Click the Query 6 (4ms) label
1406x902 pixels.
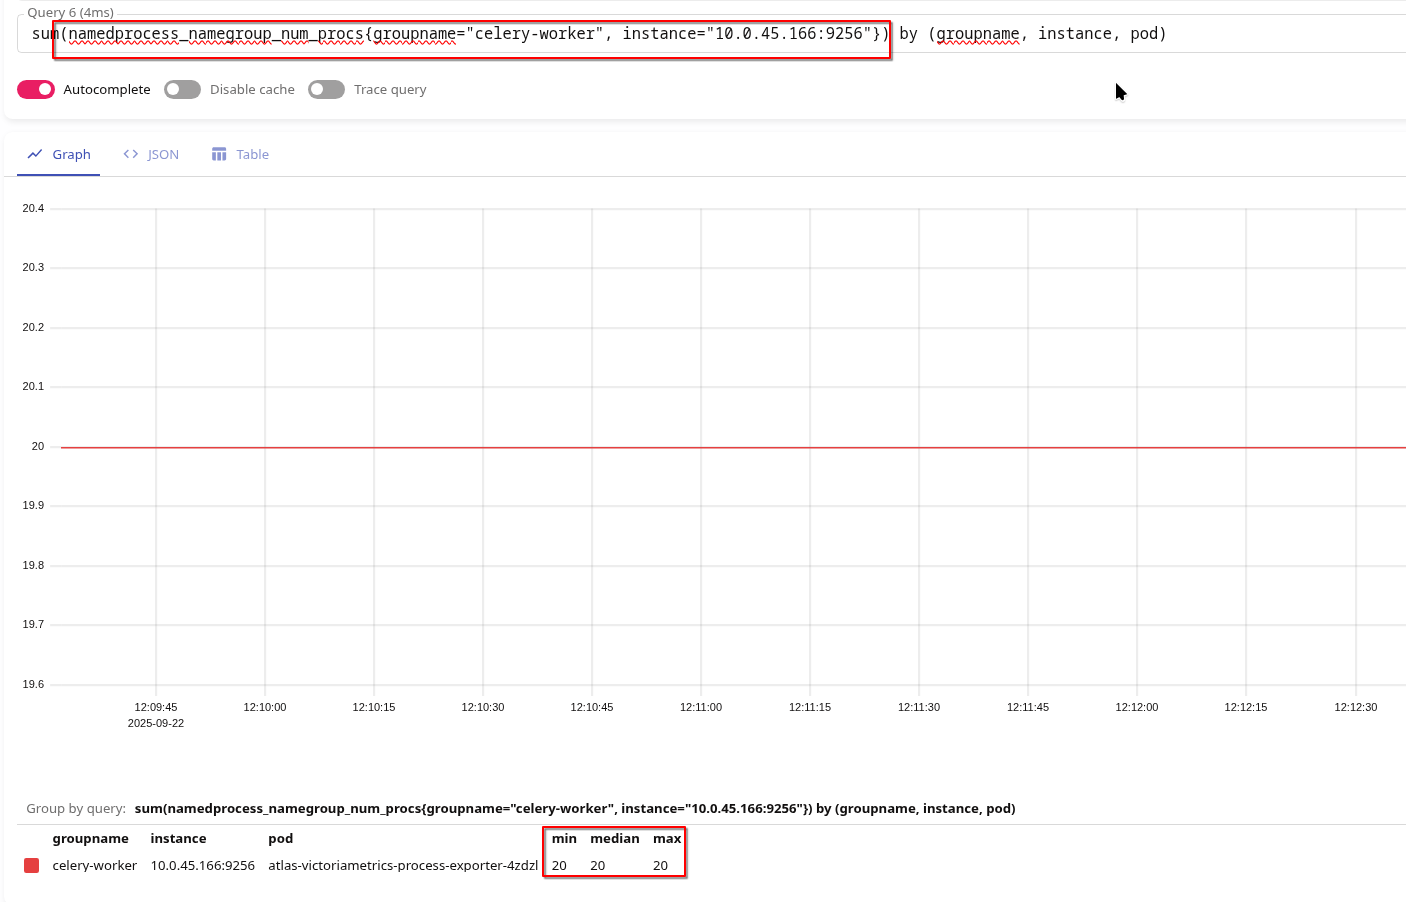71,13
